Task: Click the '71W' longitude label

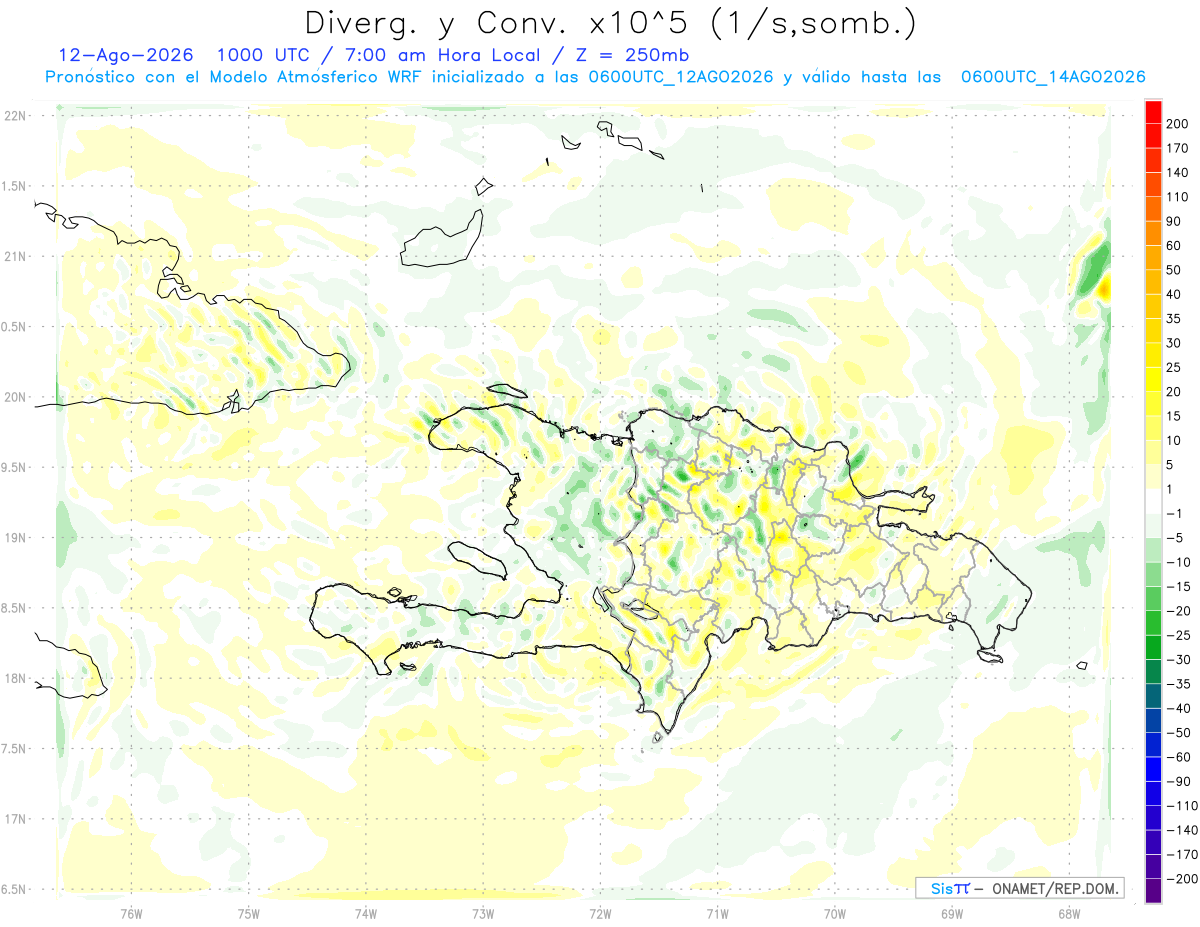Action: (x=717, y=913)
